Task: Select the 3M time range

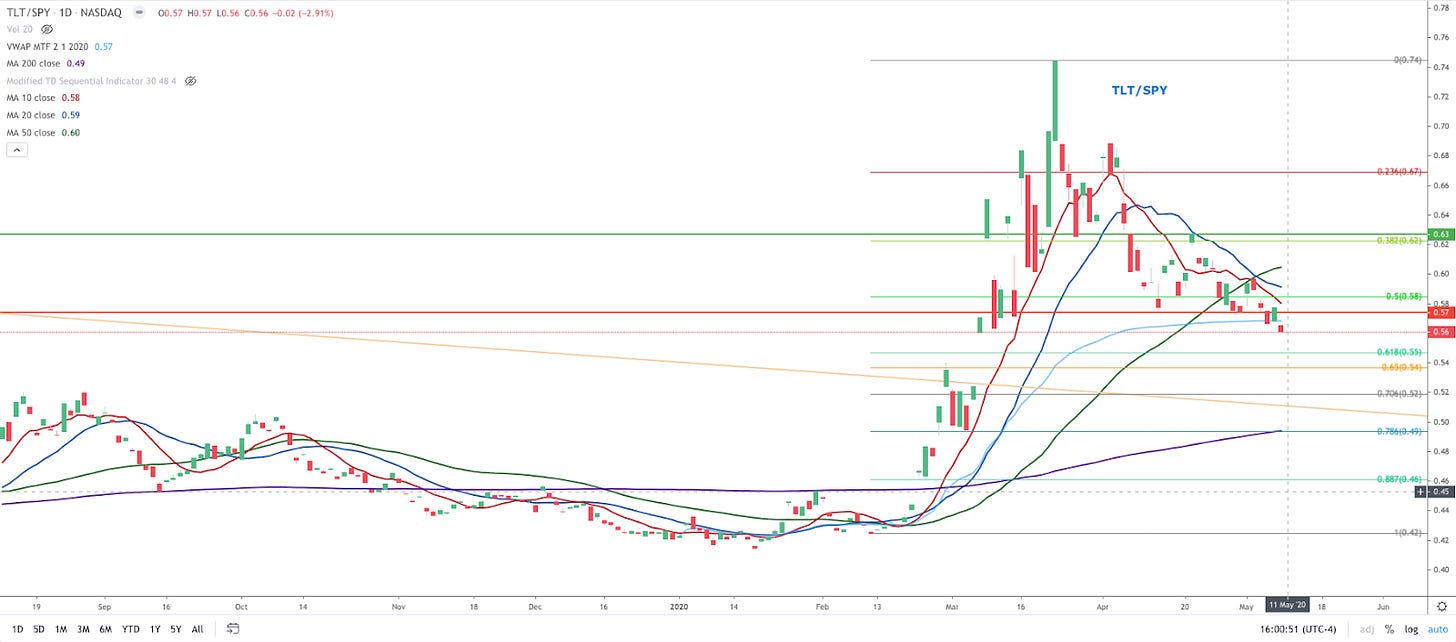Action: 83,629
